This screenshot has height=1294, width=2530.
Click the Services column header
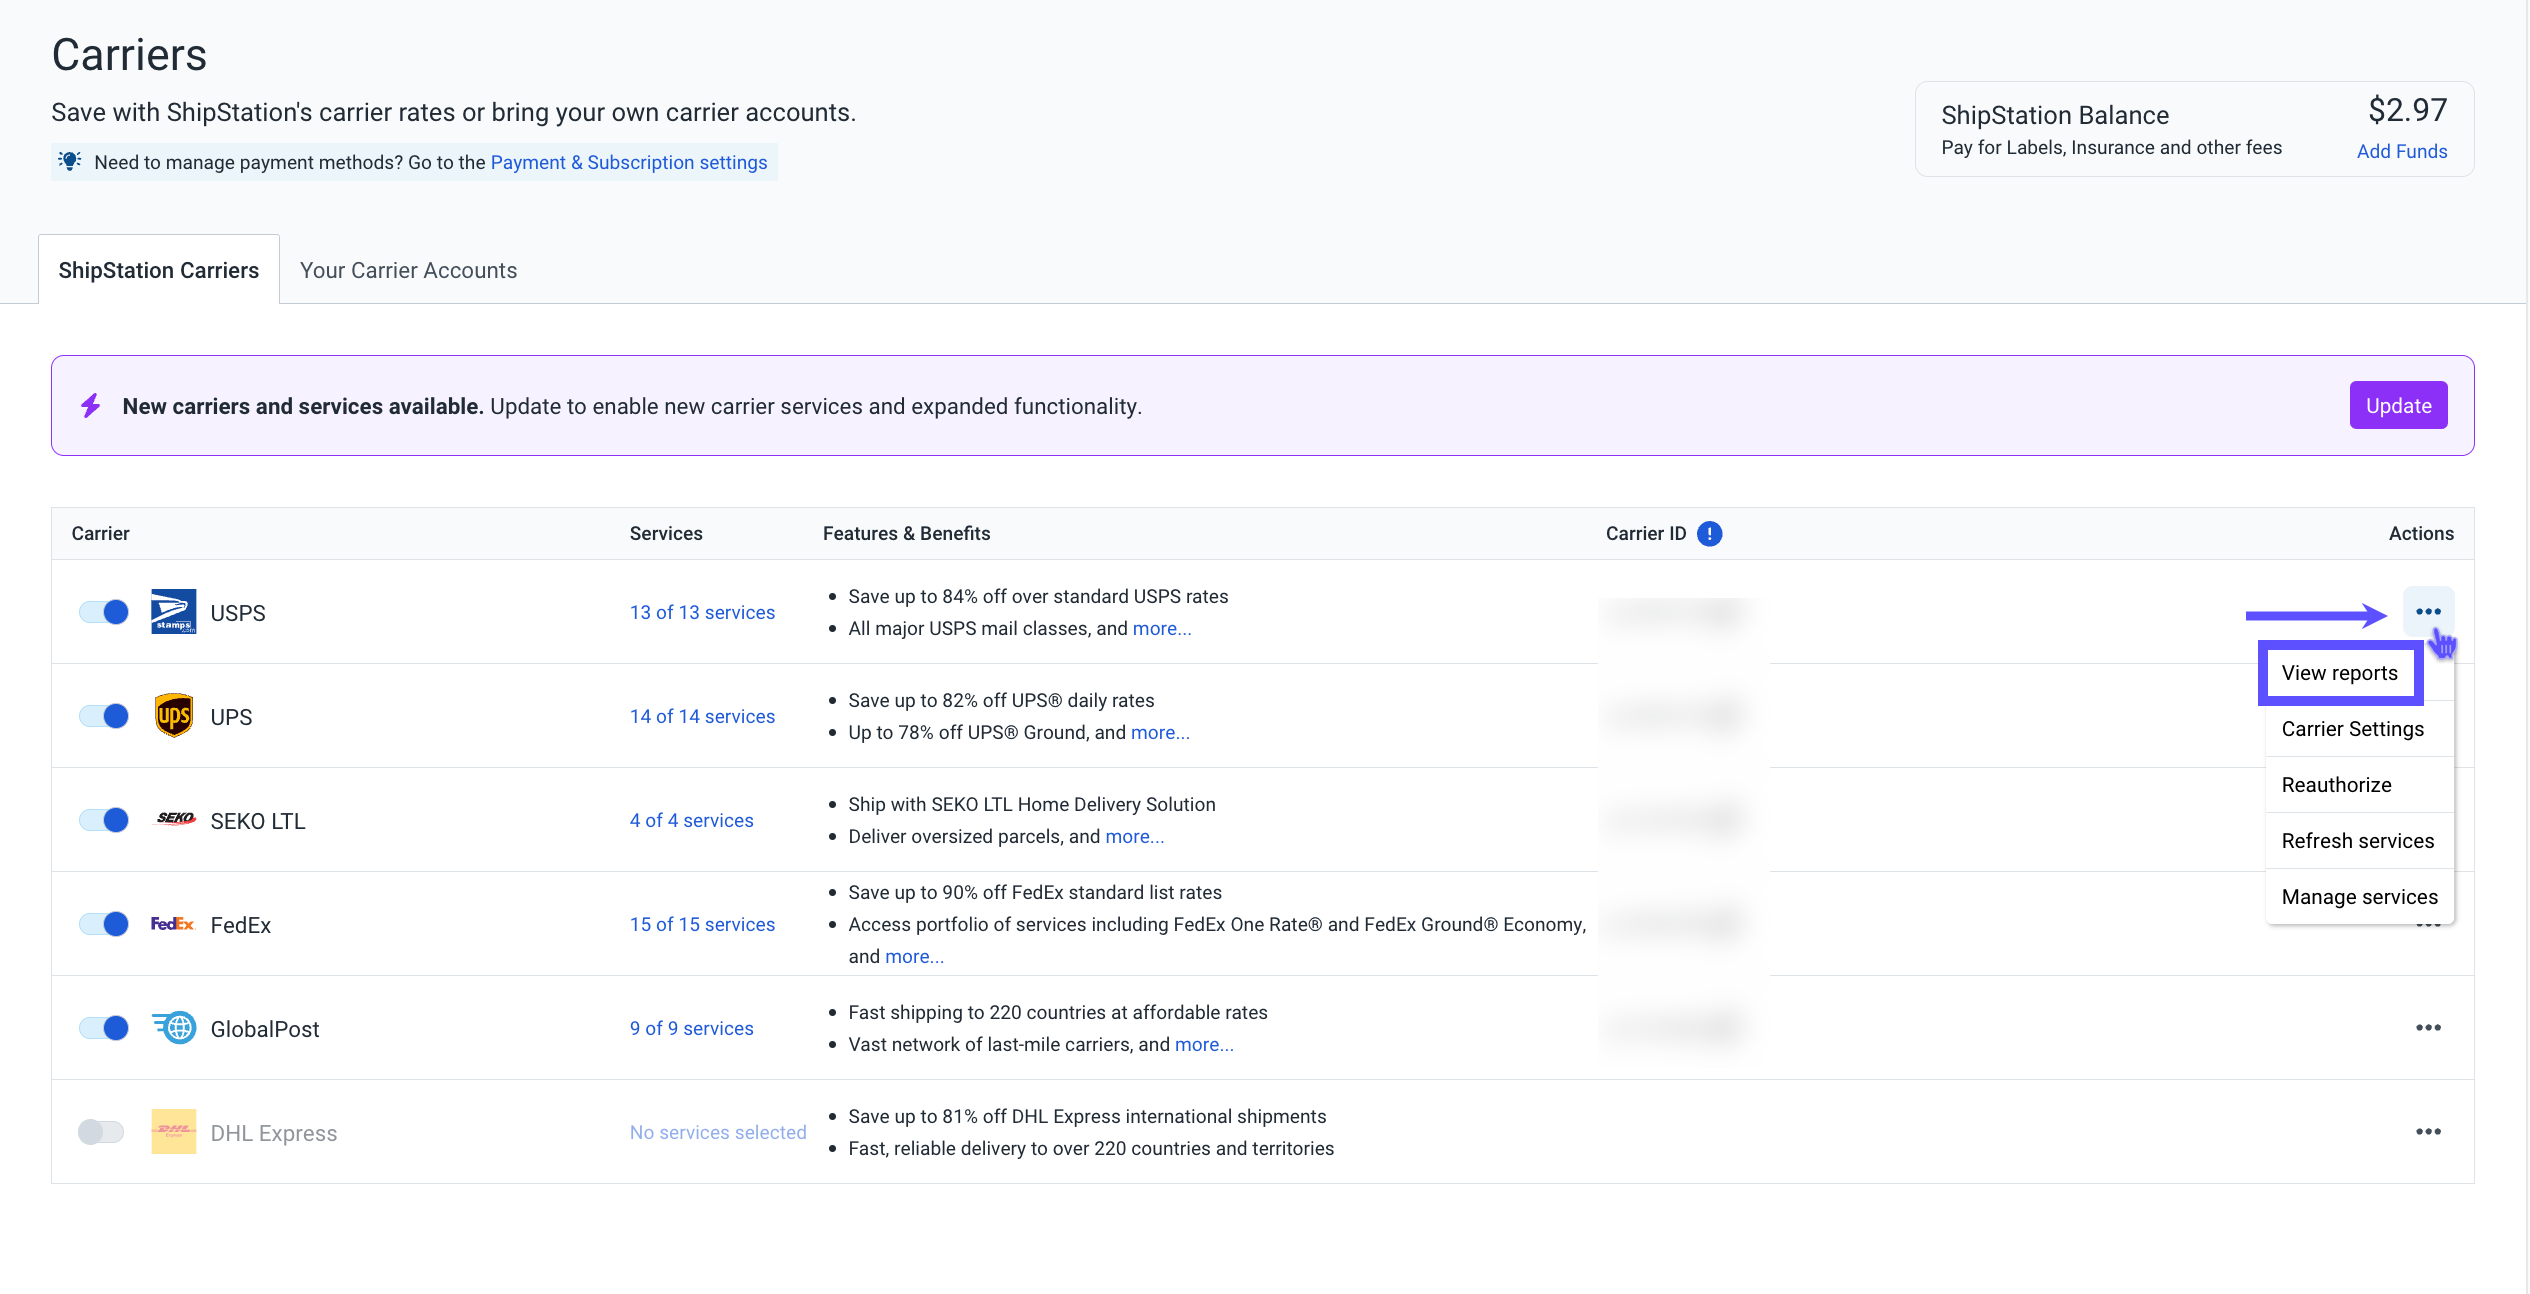(666, 533)
